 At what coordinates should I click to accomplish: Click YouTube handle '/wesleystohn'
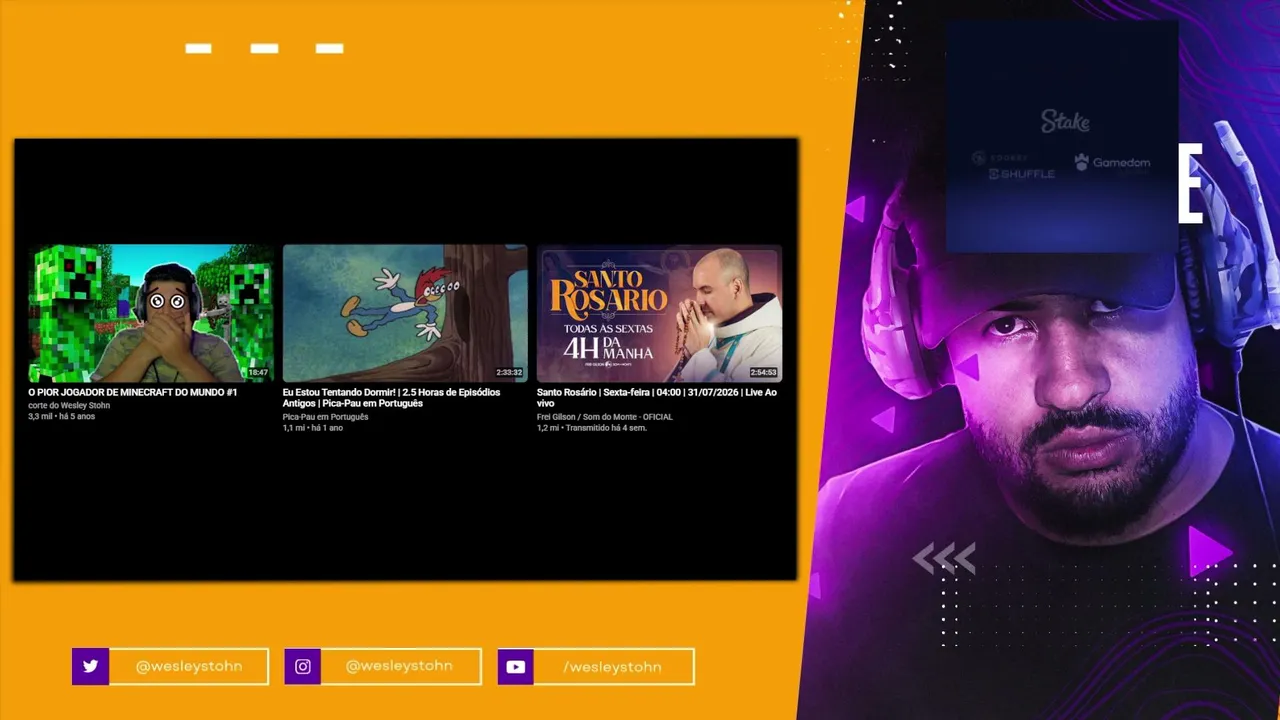coord(613,667)
